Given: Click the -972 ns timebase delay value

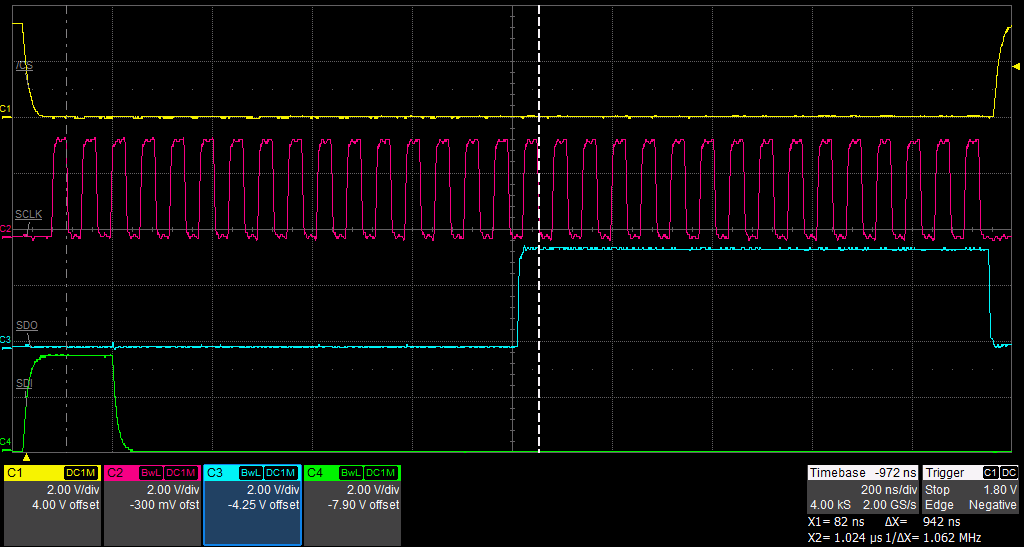Looking at the screenshot, I should click(x=893, y=473).
